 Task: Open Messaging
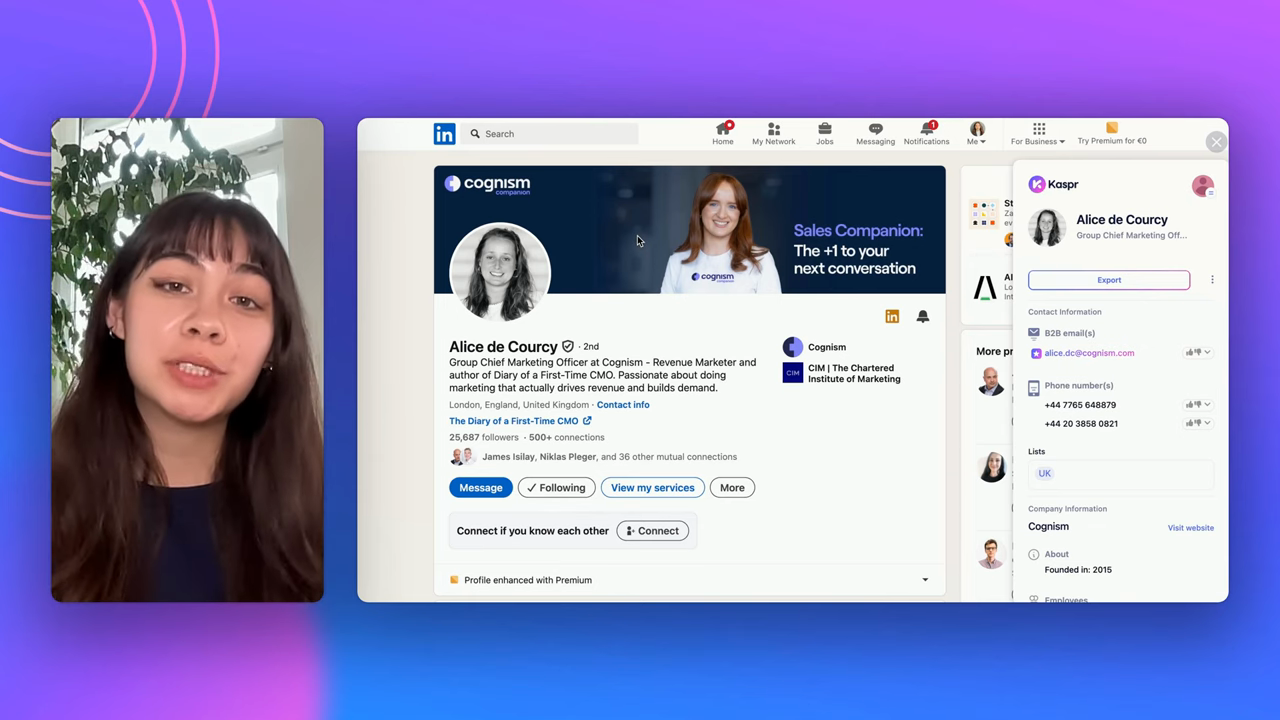875,134
